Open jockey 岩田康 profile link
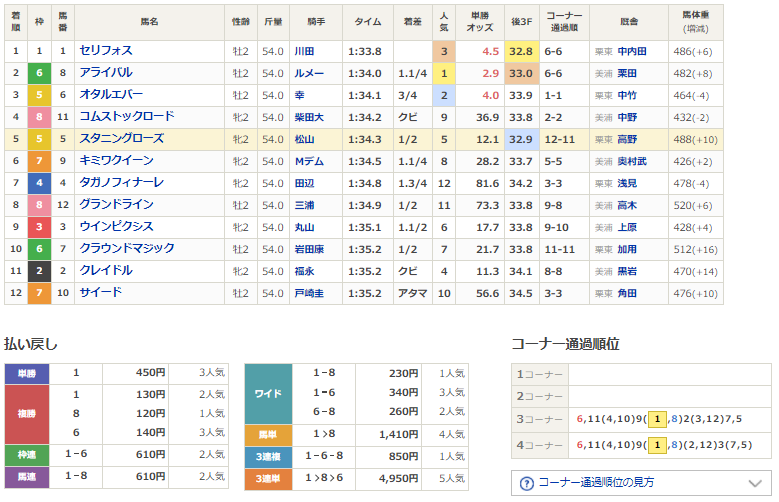Screen dimensions: 779x502 309,249
